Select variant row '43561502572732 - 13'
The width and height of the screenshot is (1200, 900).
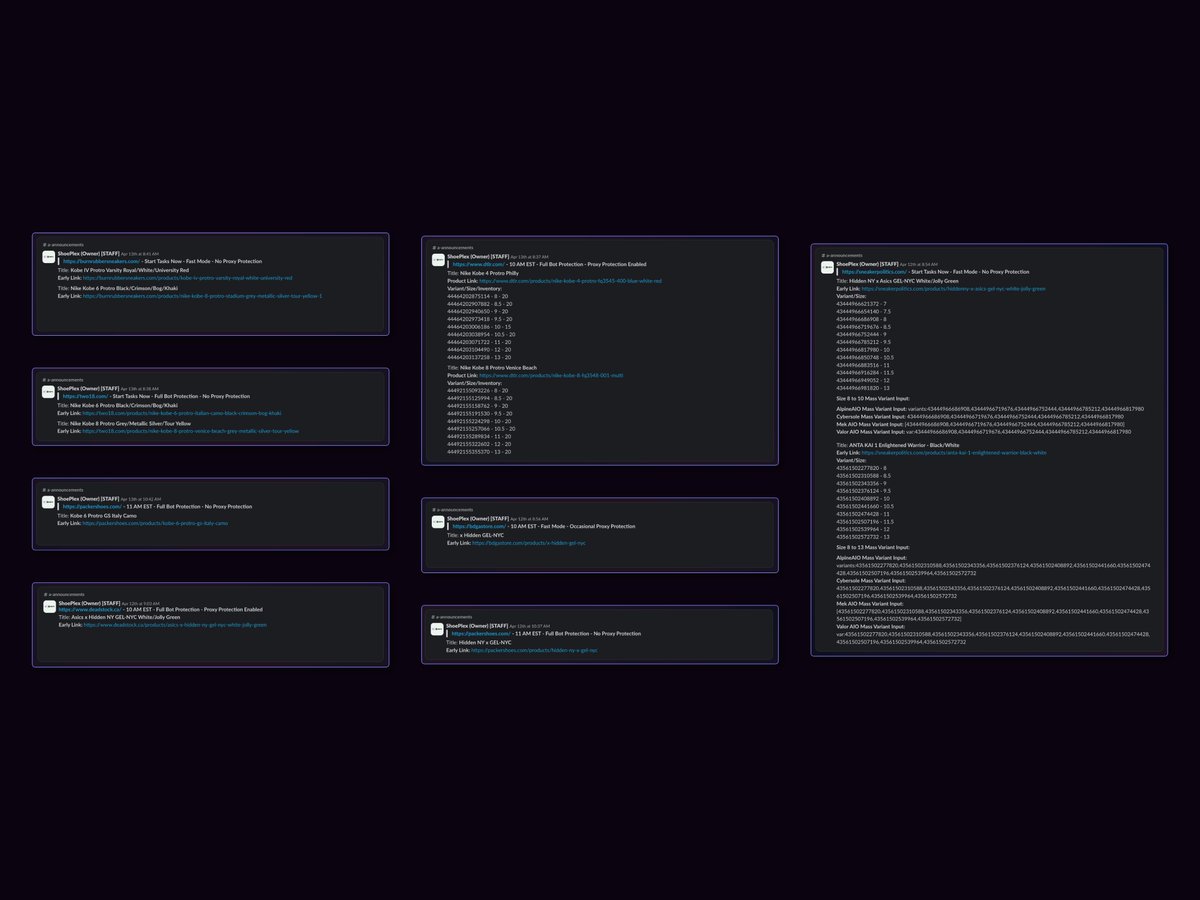click(x=862, y=536)
